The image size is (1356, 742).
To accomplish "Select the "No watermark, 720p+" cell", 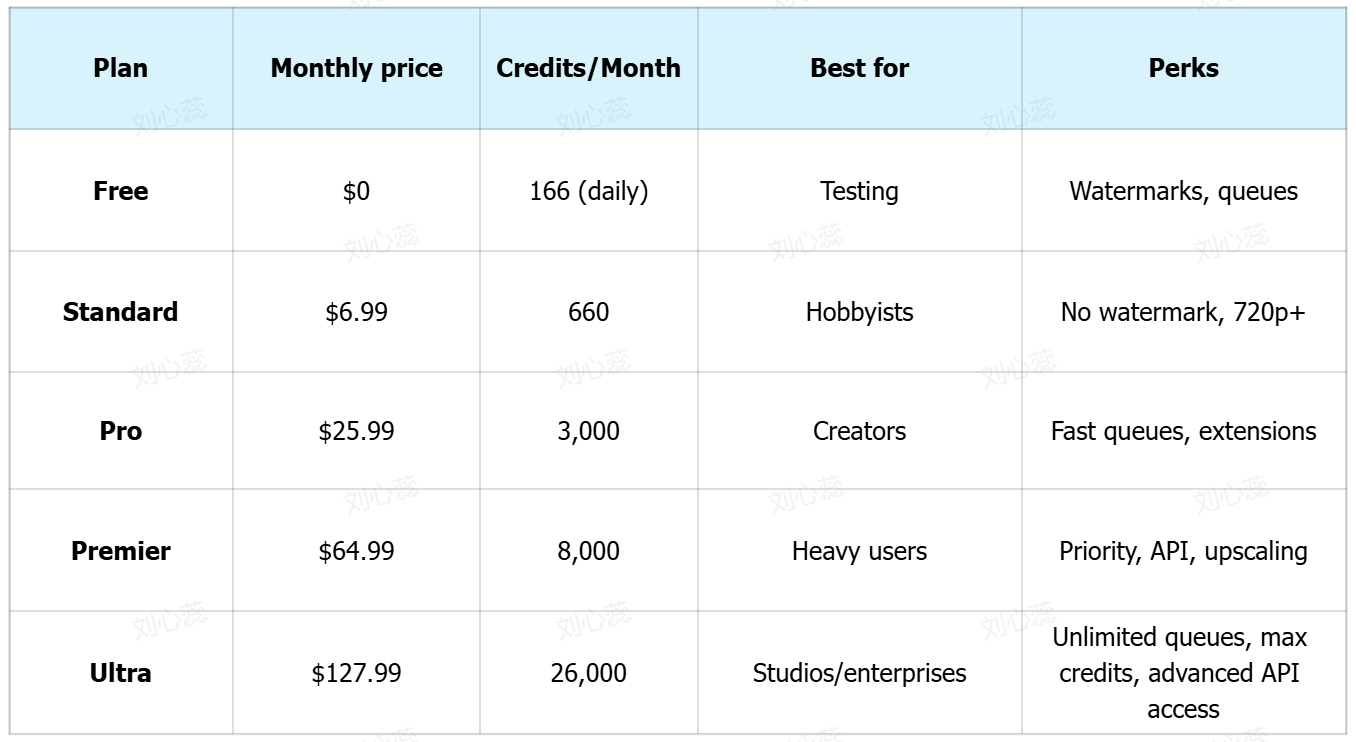I will 1183,312.
